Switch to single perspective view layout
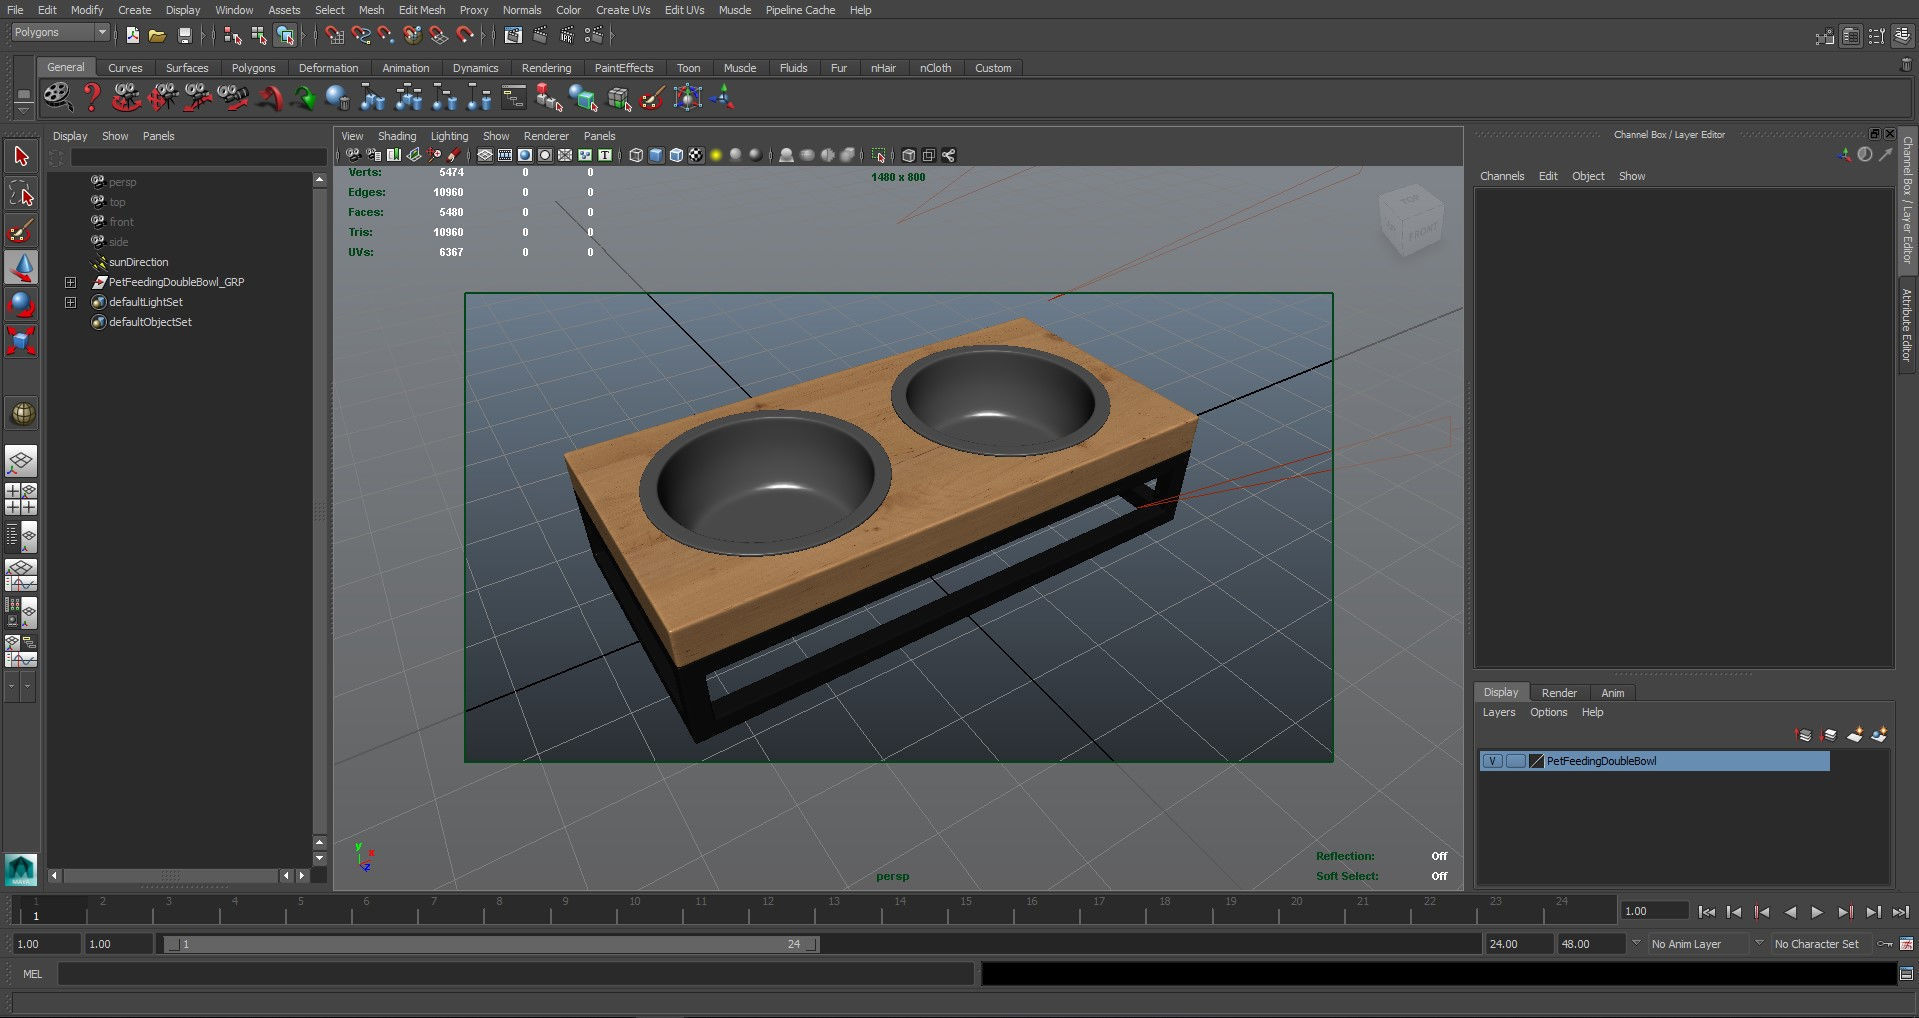1919x1018 pixels. coord(21,461)
